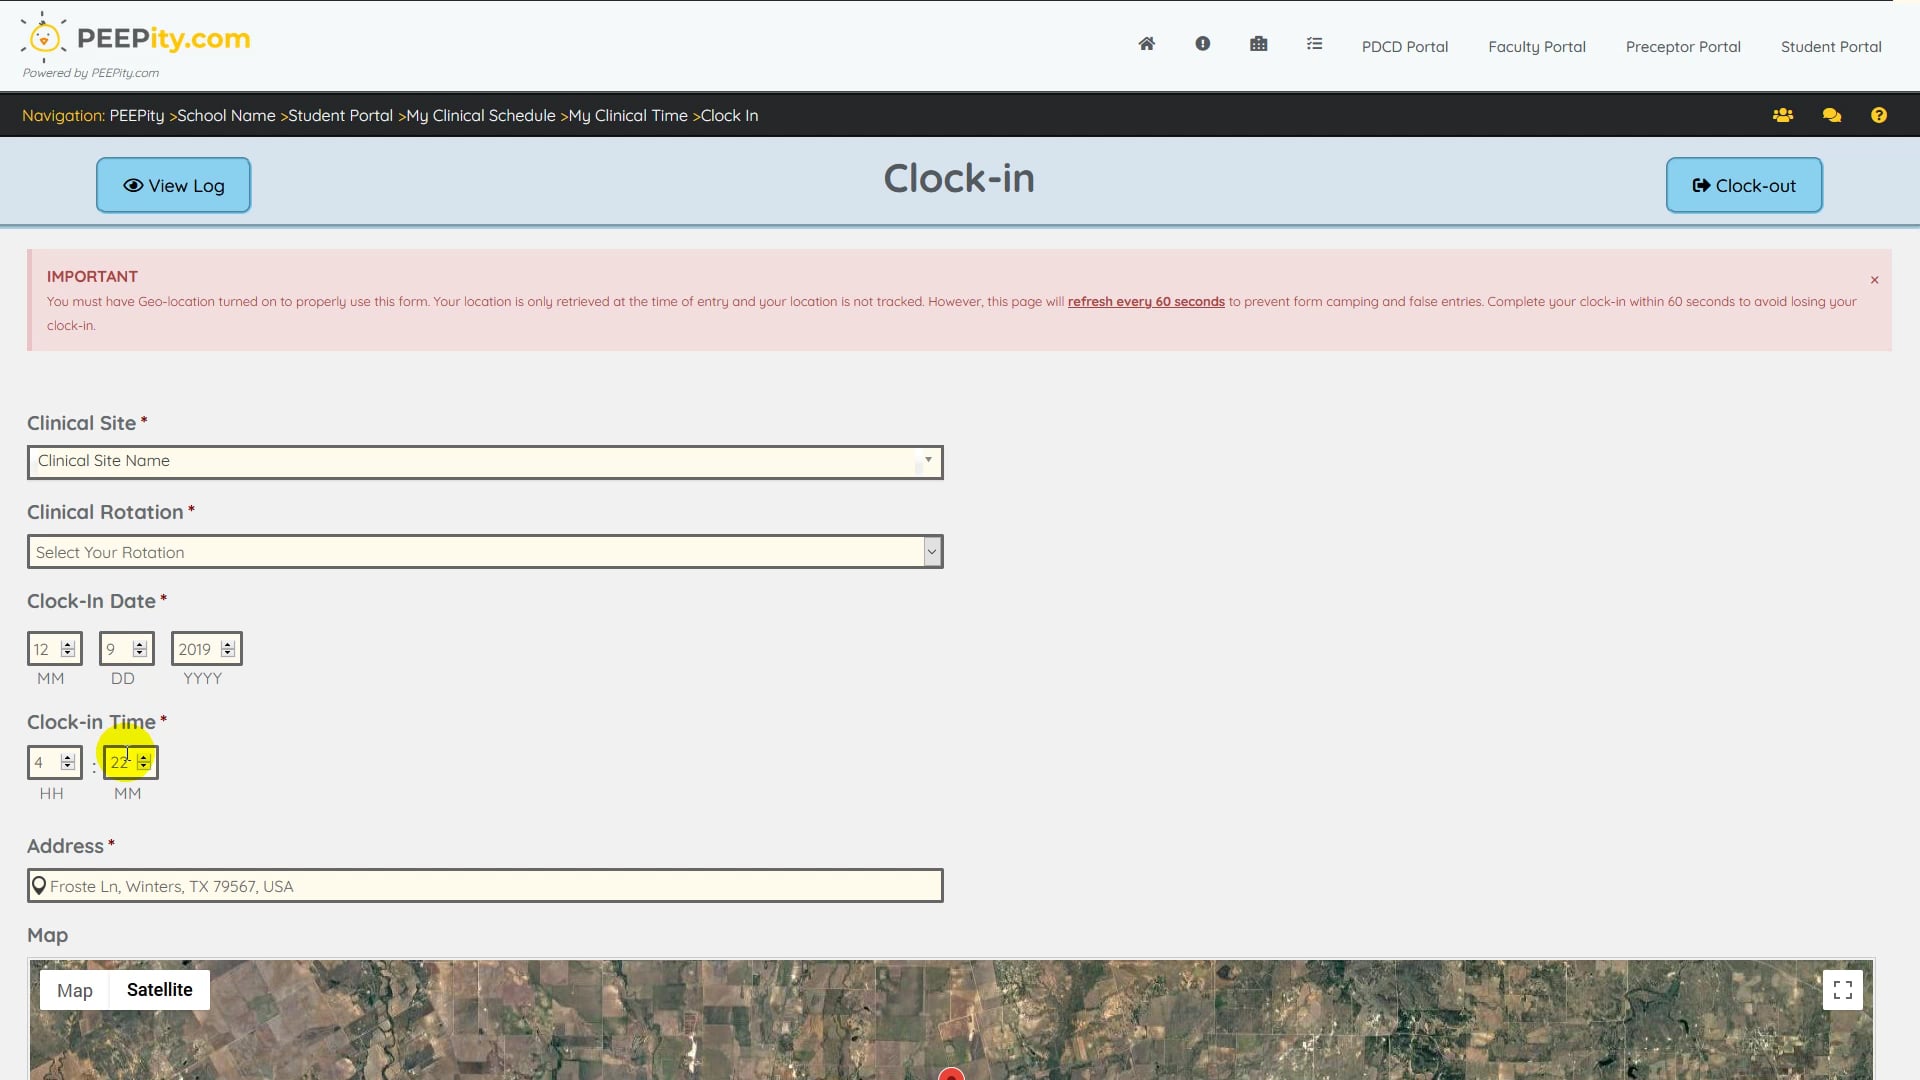Open Student Portal menu
The height and width of the screenshot is (1080, 1920).
(x=1830, y=46)
